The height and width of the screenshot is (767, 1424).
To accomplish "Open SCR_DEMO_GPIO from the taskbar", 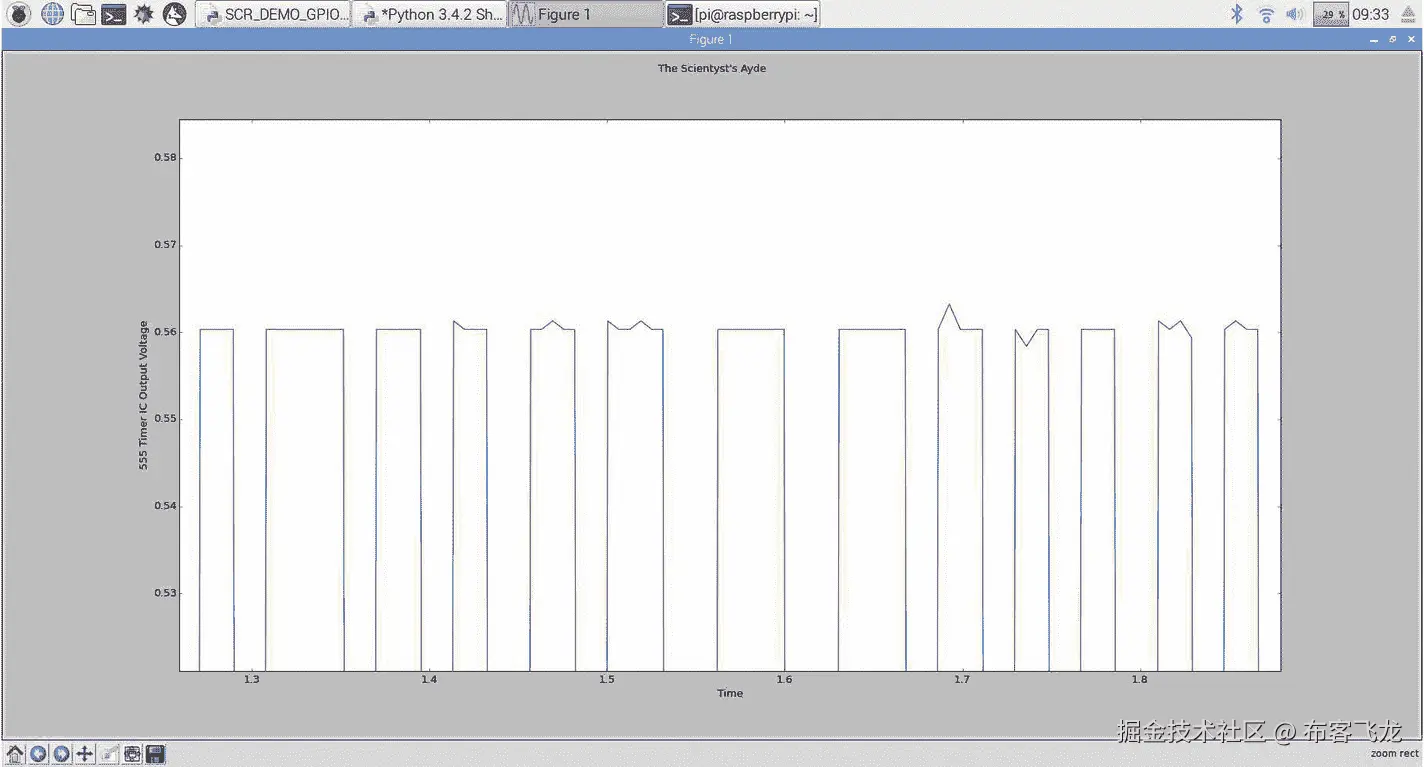I will coord(273,14).
